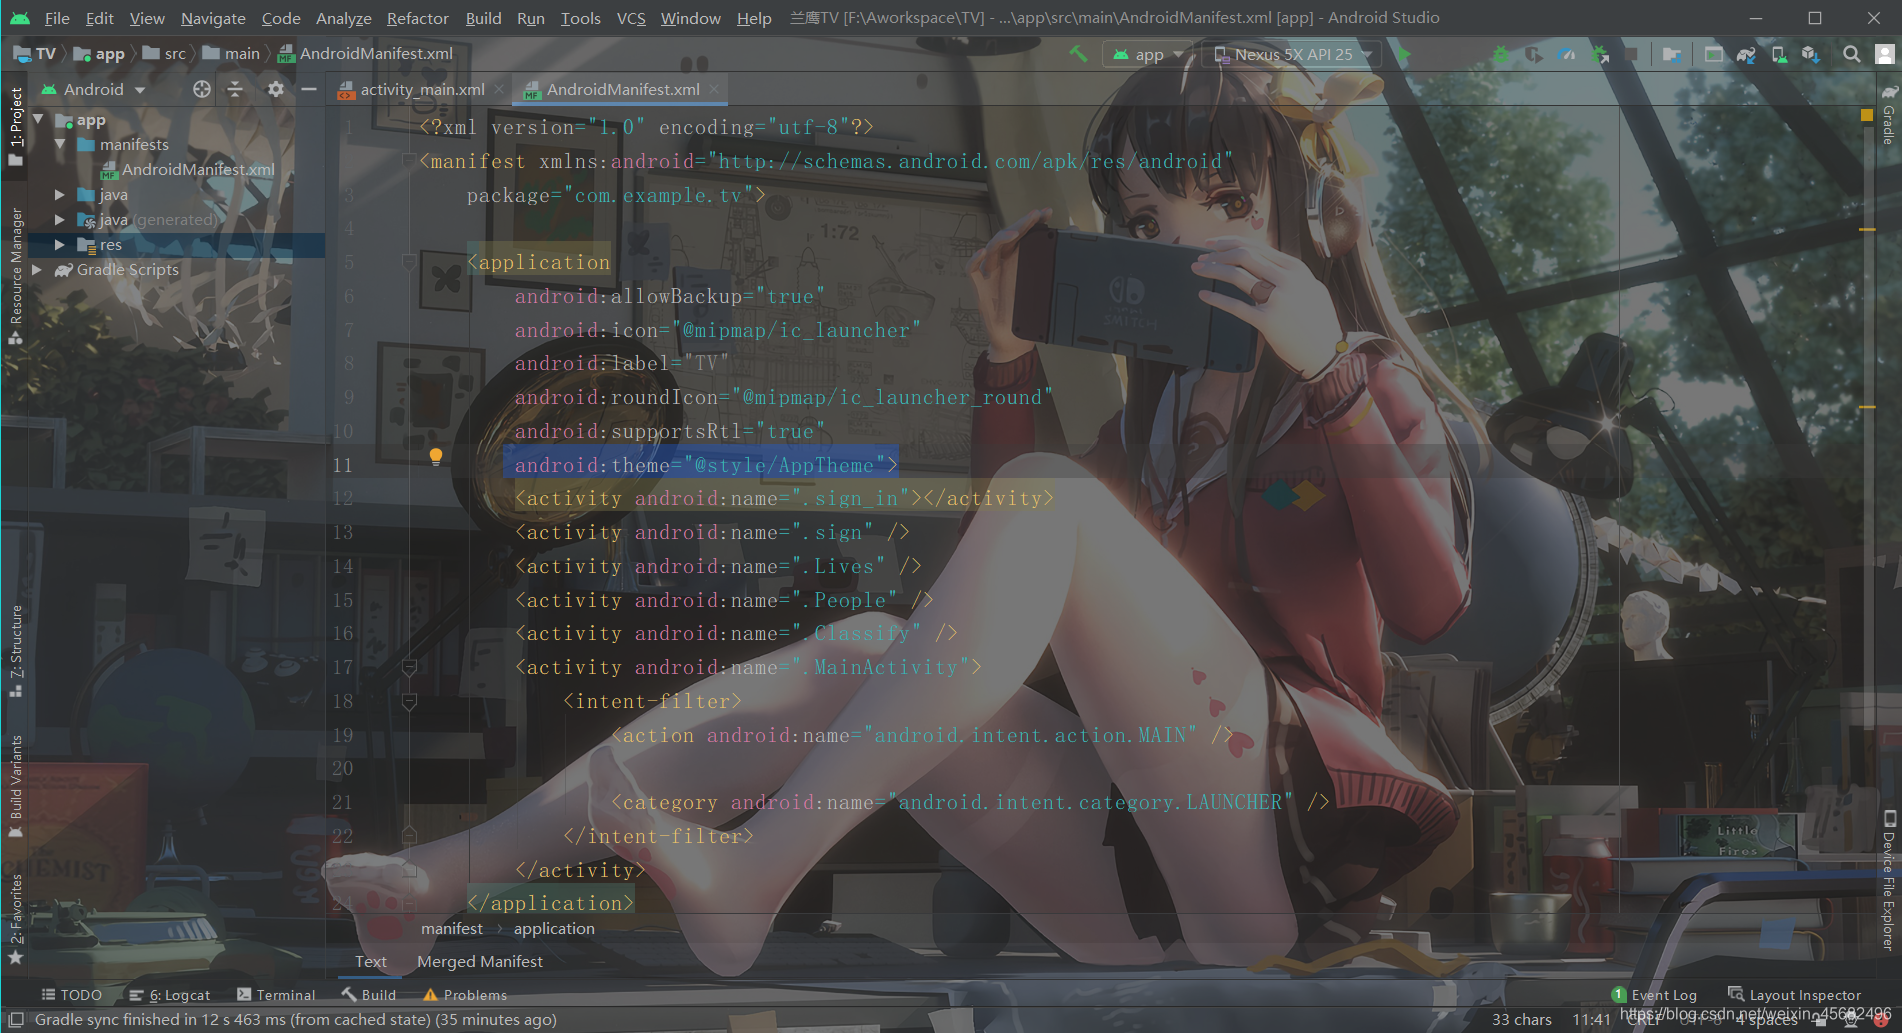Click Attach Debugger to Android Process icon
1902x1033 pixels.
pos(1600,54)
